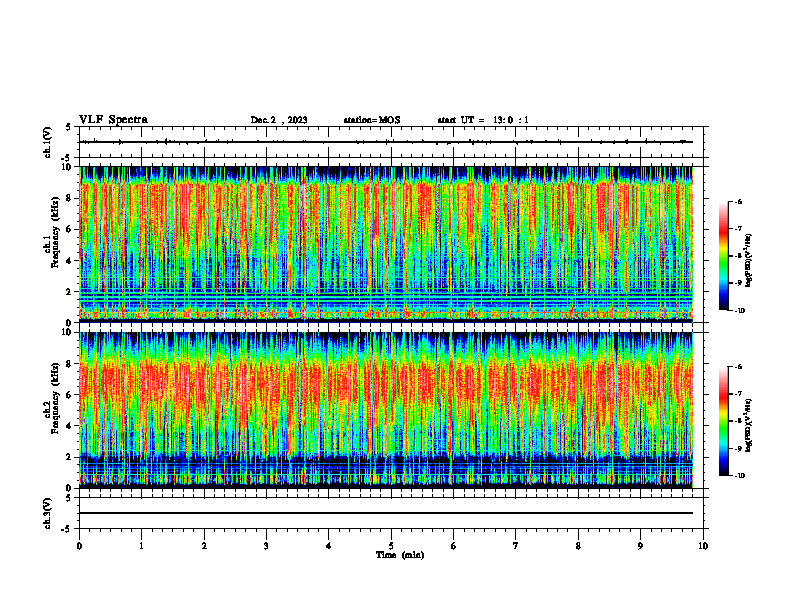Click the time axis tick label '0'
Viewport: 792px width, 612px height.
79,546
